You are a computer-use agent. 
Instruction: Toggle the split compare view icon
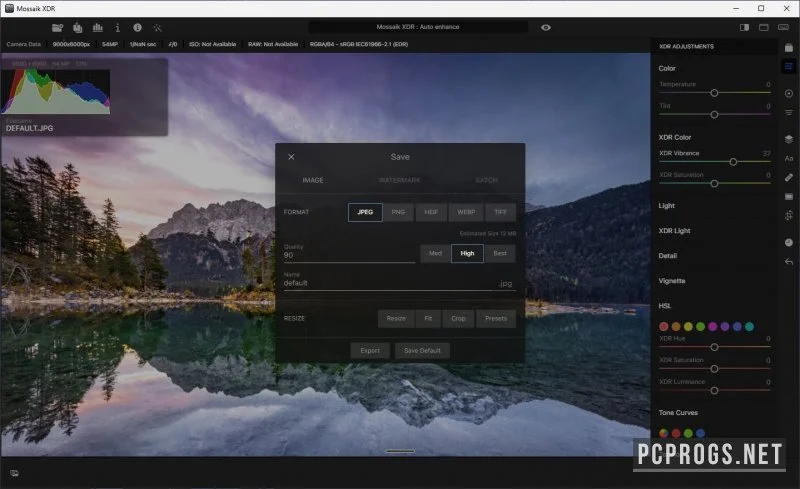744,27
